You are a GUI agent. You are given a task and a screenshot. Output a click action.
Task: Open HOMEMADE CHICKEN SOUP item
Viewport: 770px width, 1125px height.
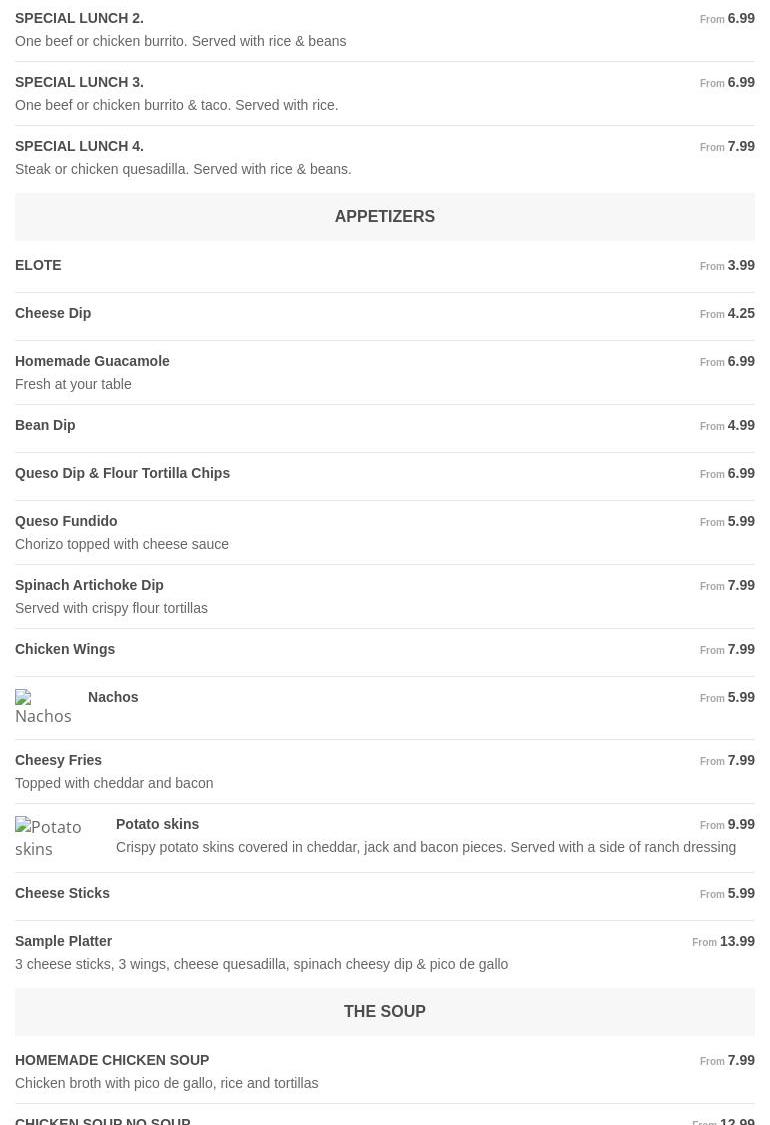[112, 1060]
